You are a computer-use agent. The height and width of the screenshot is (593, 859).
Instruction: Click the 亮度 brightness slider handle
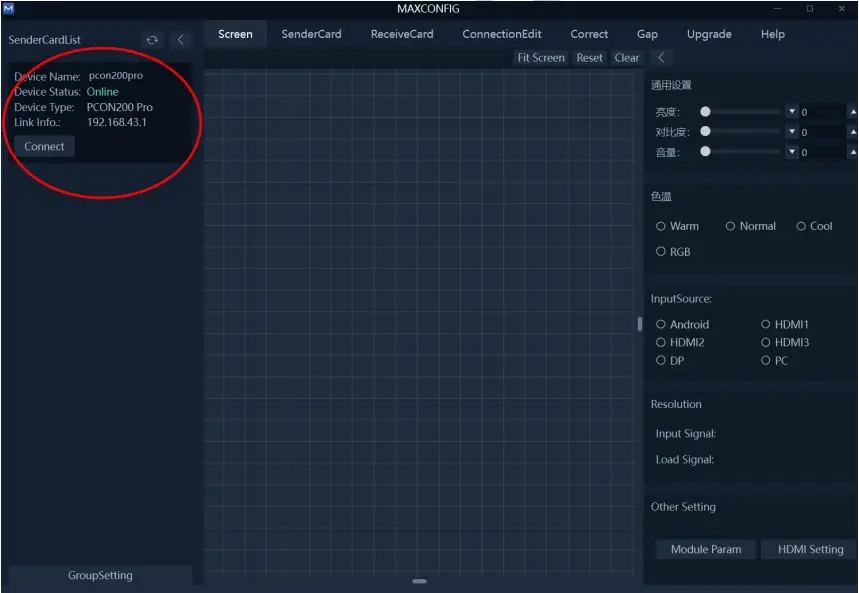pos(705,112)
